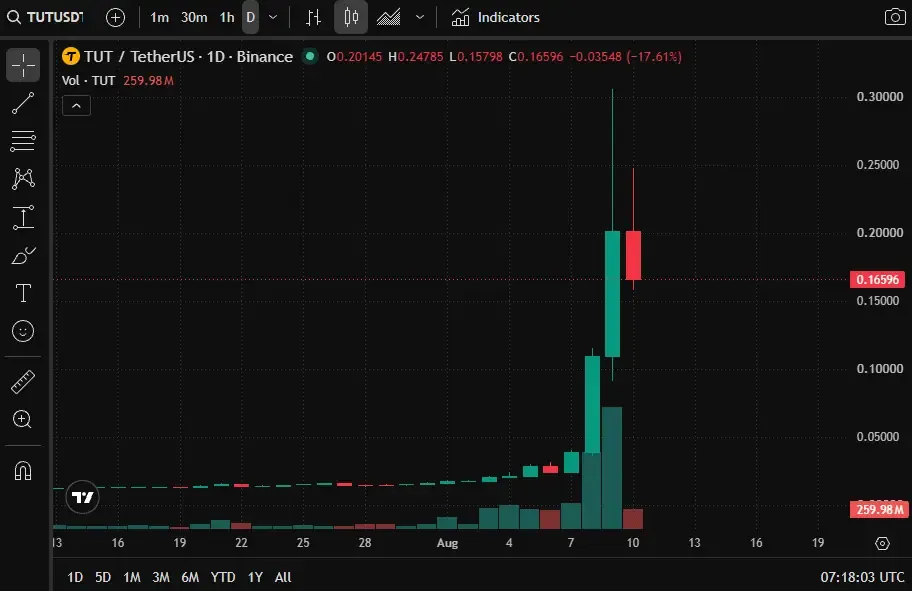Click the large green candle body

pyautogui.click(x=612, y=294)
